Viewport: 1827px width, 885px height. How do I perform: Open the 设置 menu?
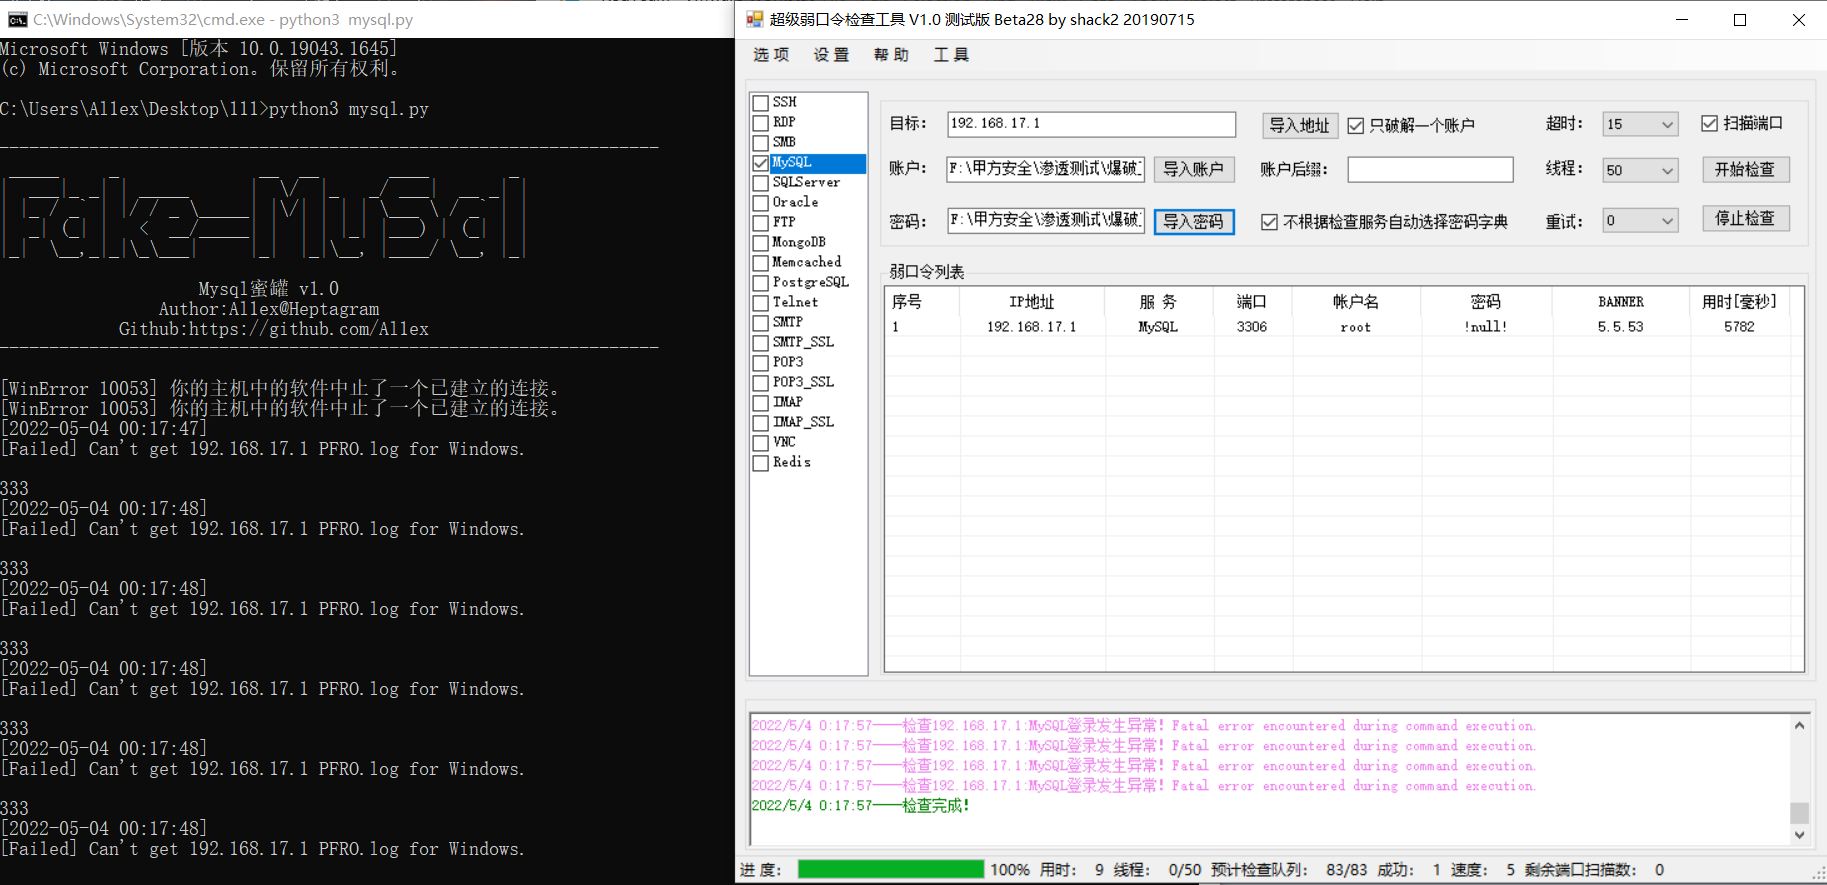pos(831,55)
